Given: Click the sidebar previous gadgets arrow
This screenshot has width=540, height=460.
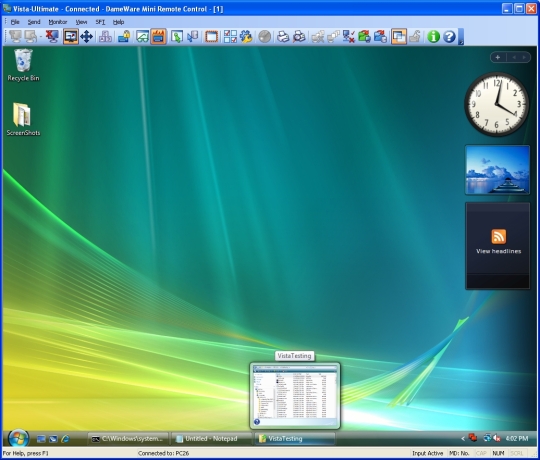Looking at the screenshot, I should [514, 57].
